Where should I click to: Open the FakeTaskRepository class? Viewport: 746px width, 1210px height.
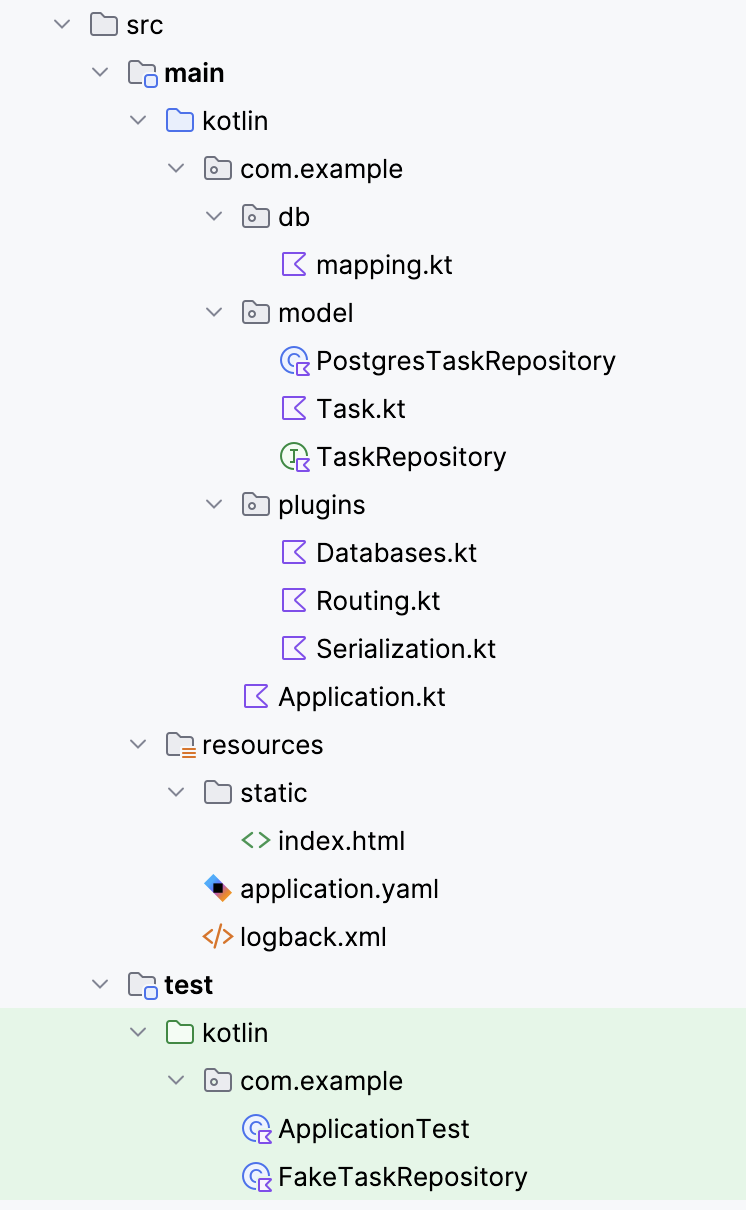404,1177
